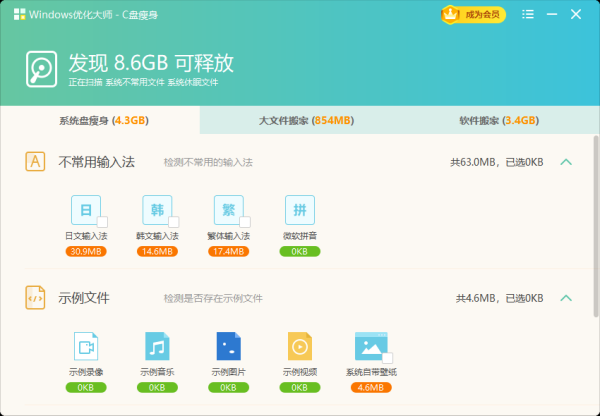Image resolution: width=600 pixels, height=416 pixels.
Task: Collapse the 示例文件 section chevron
Action: pyautogui.click(x=565, y=298)
